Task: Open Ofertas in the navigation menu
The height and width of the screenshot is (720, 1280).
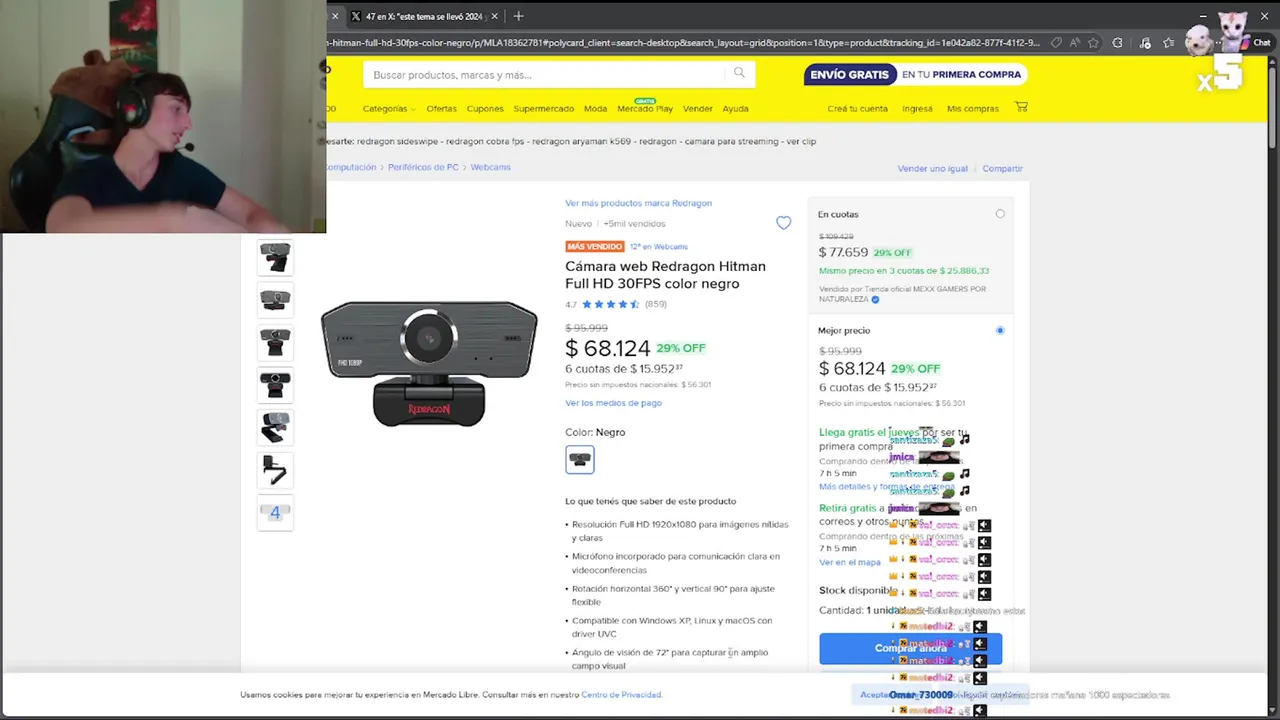Action: (x=441, y=108)
